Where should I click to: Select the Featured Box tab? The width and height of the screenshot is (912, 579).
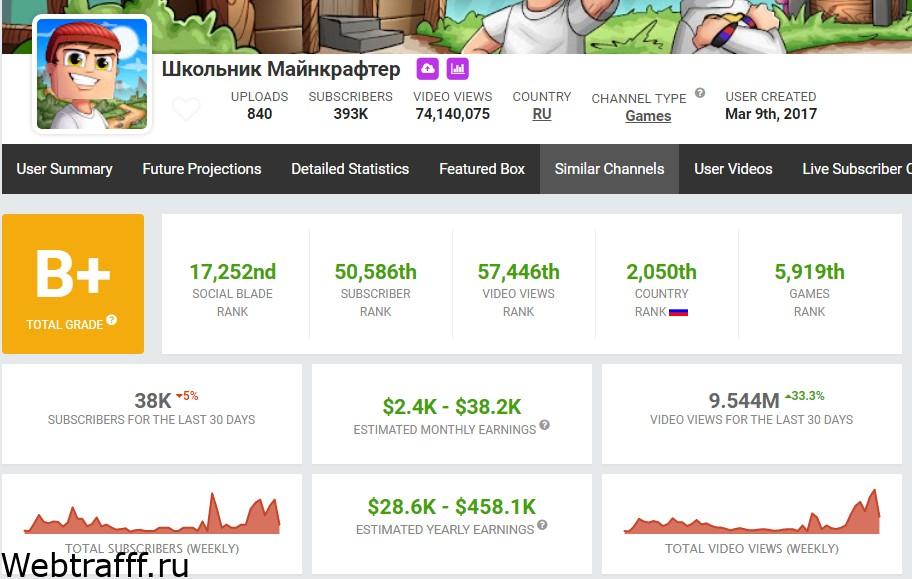pos(482,169)
